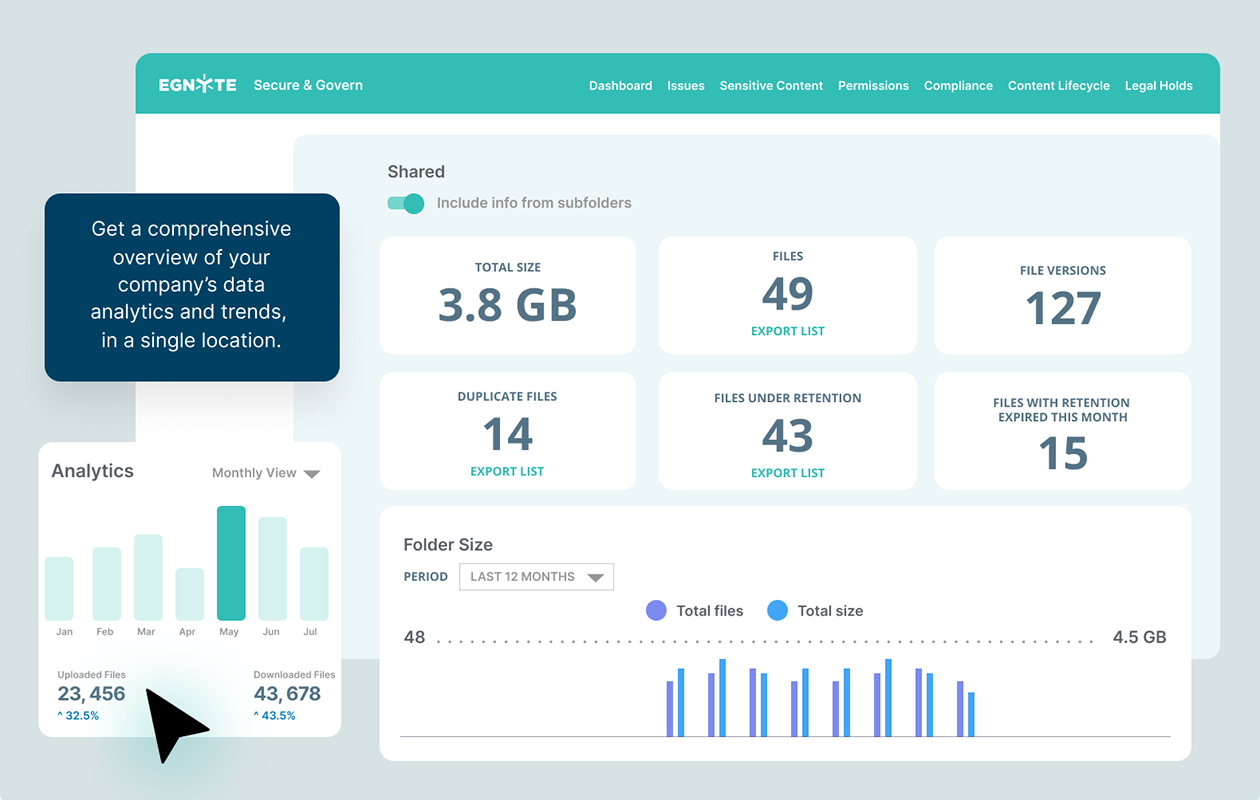Click the Egnyte logo in header
The width and height of the screenshot is (1260, 800).
(198, 85)
